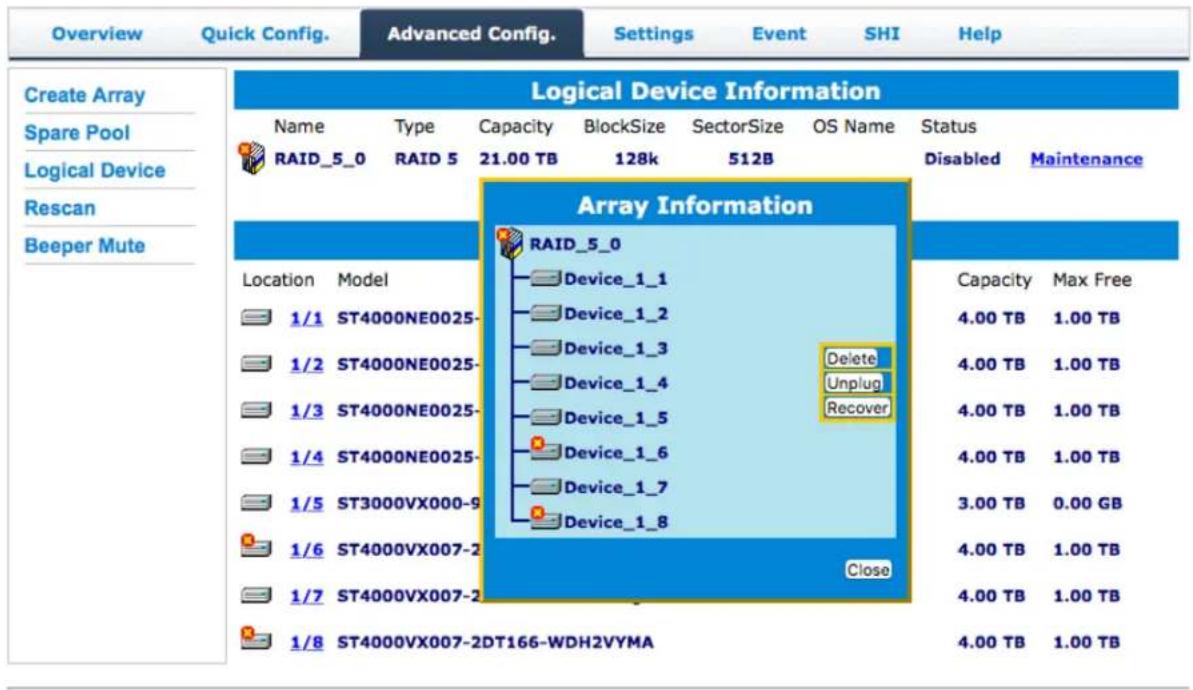Click the Device_1_3 drive icon in the tree
This screenshot has height=690, width=1193.
point(546,348)
